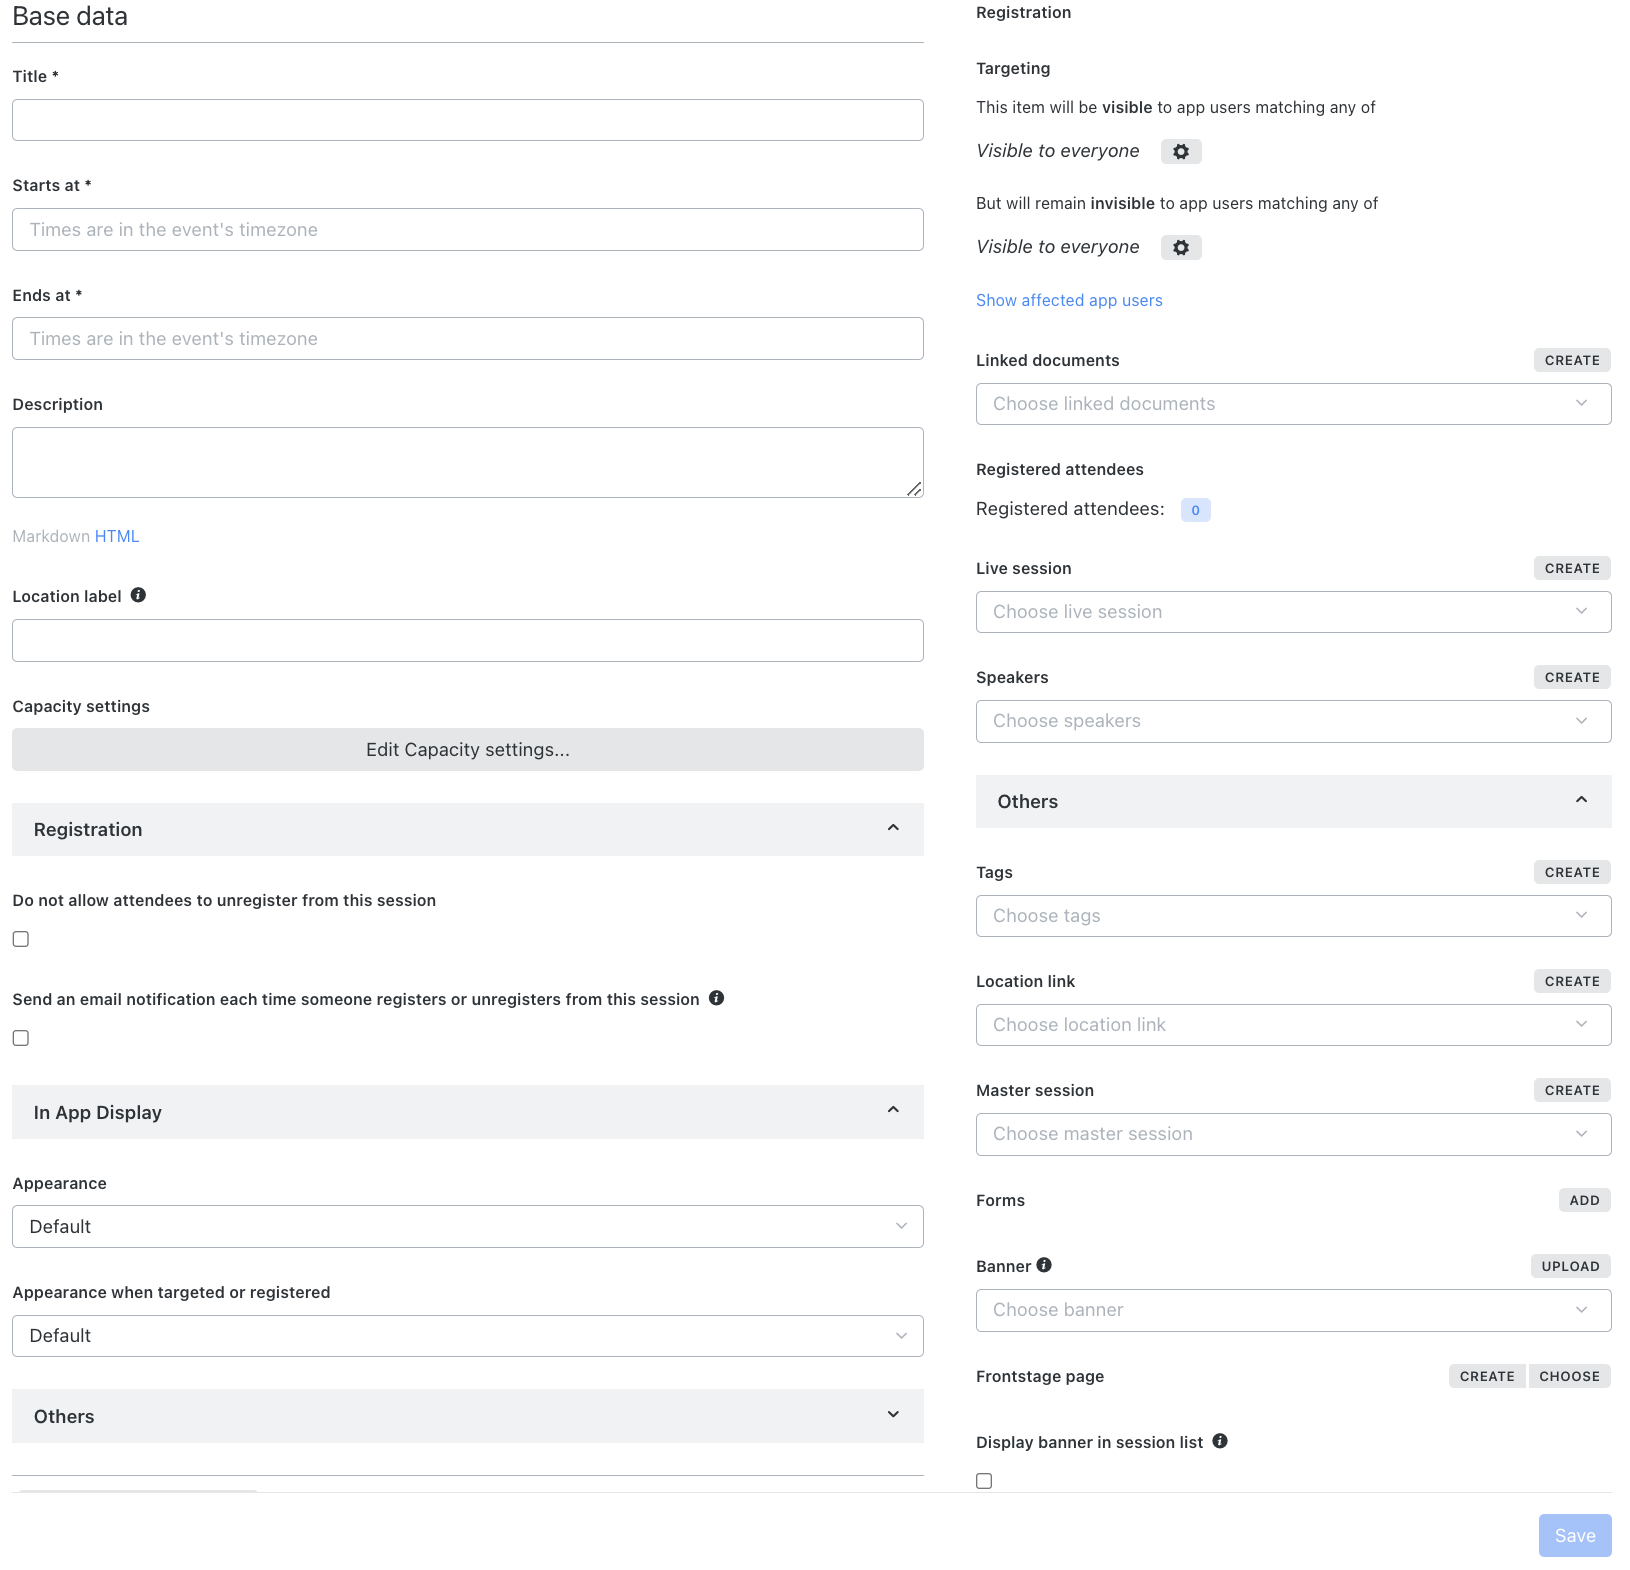Click the info icon next to Banner
Screen dimensions: 1630x1570
[1046, 1264]
